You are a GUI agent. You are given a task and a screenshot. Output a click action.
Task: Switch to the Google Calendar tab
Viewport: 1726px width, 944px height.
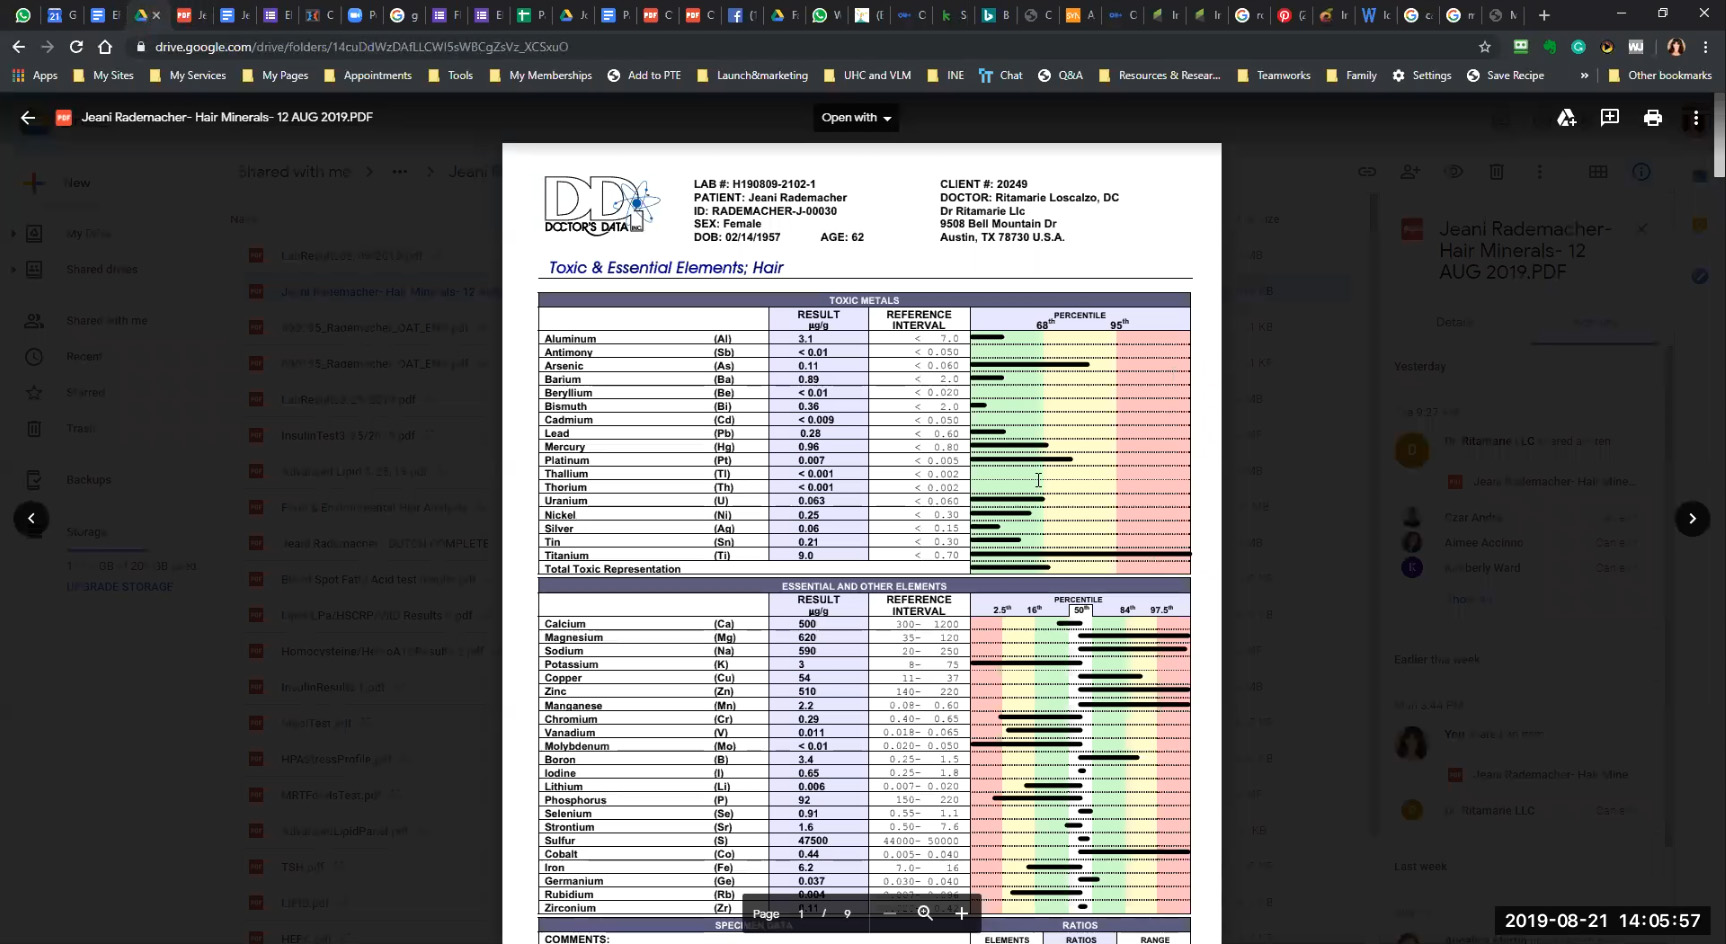[x=62, y=15]
